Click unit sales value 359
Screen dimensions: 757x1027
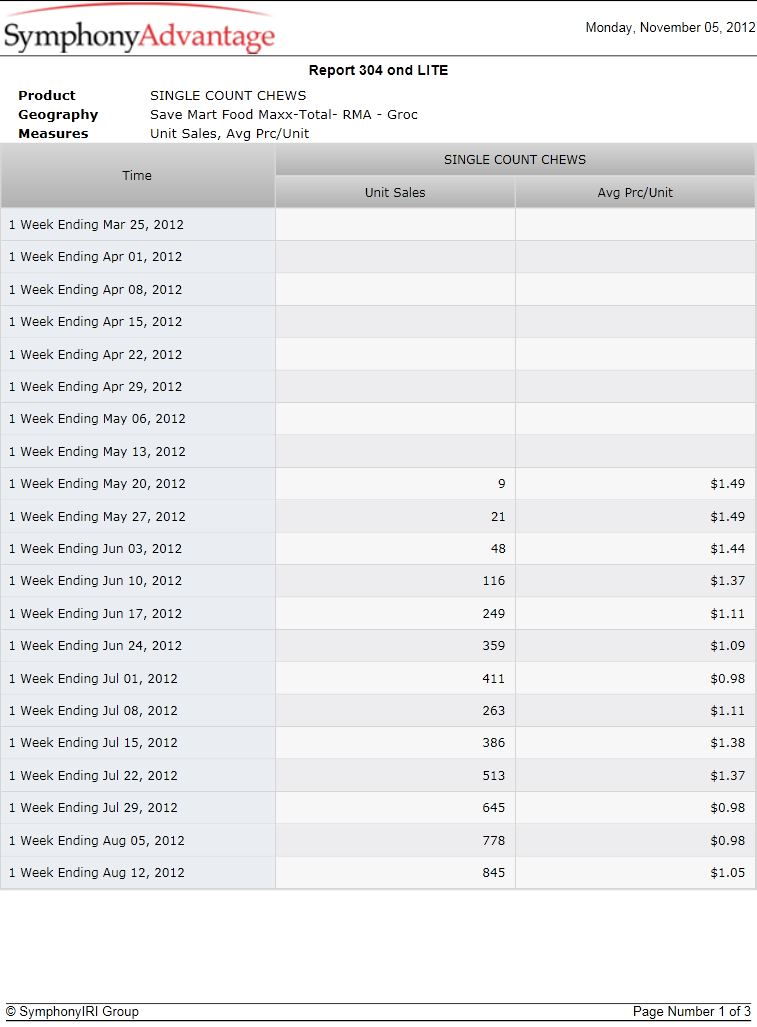point(494,646)
